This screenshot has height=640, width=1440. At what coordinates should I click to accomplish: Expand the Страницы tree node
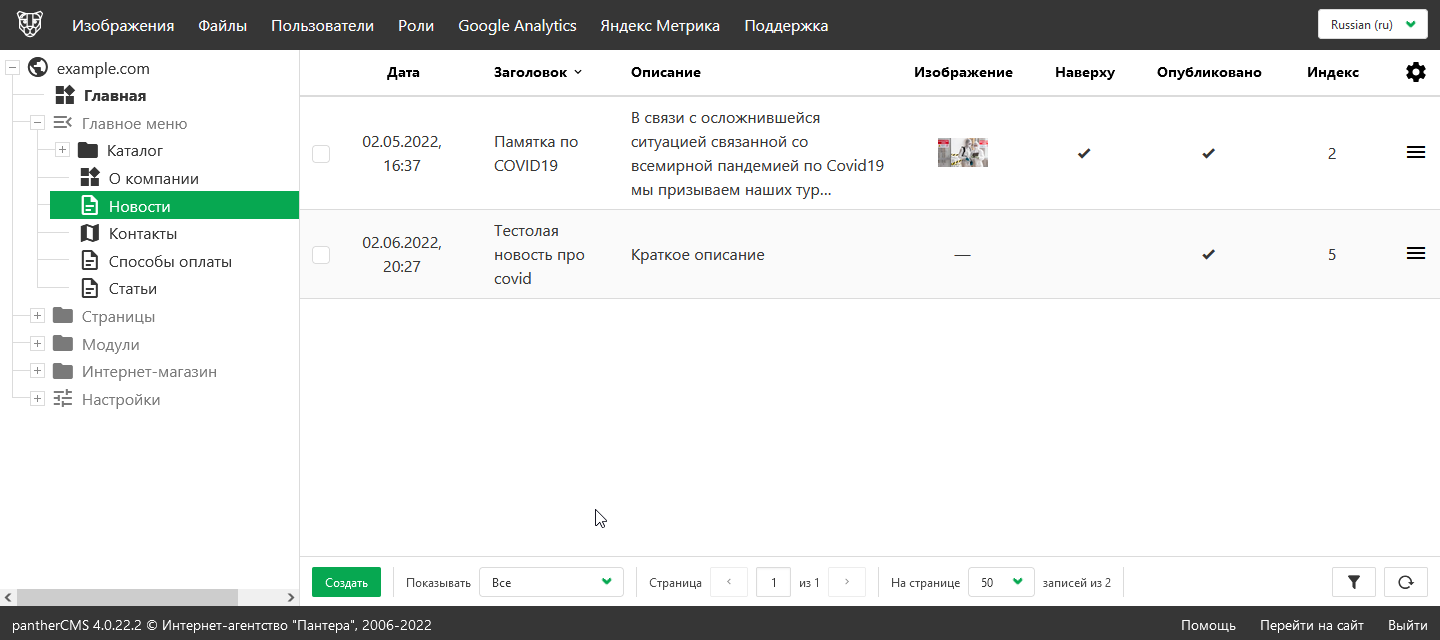(37, 317)
